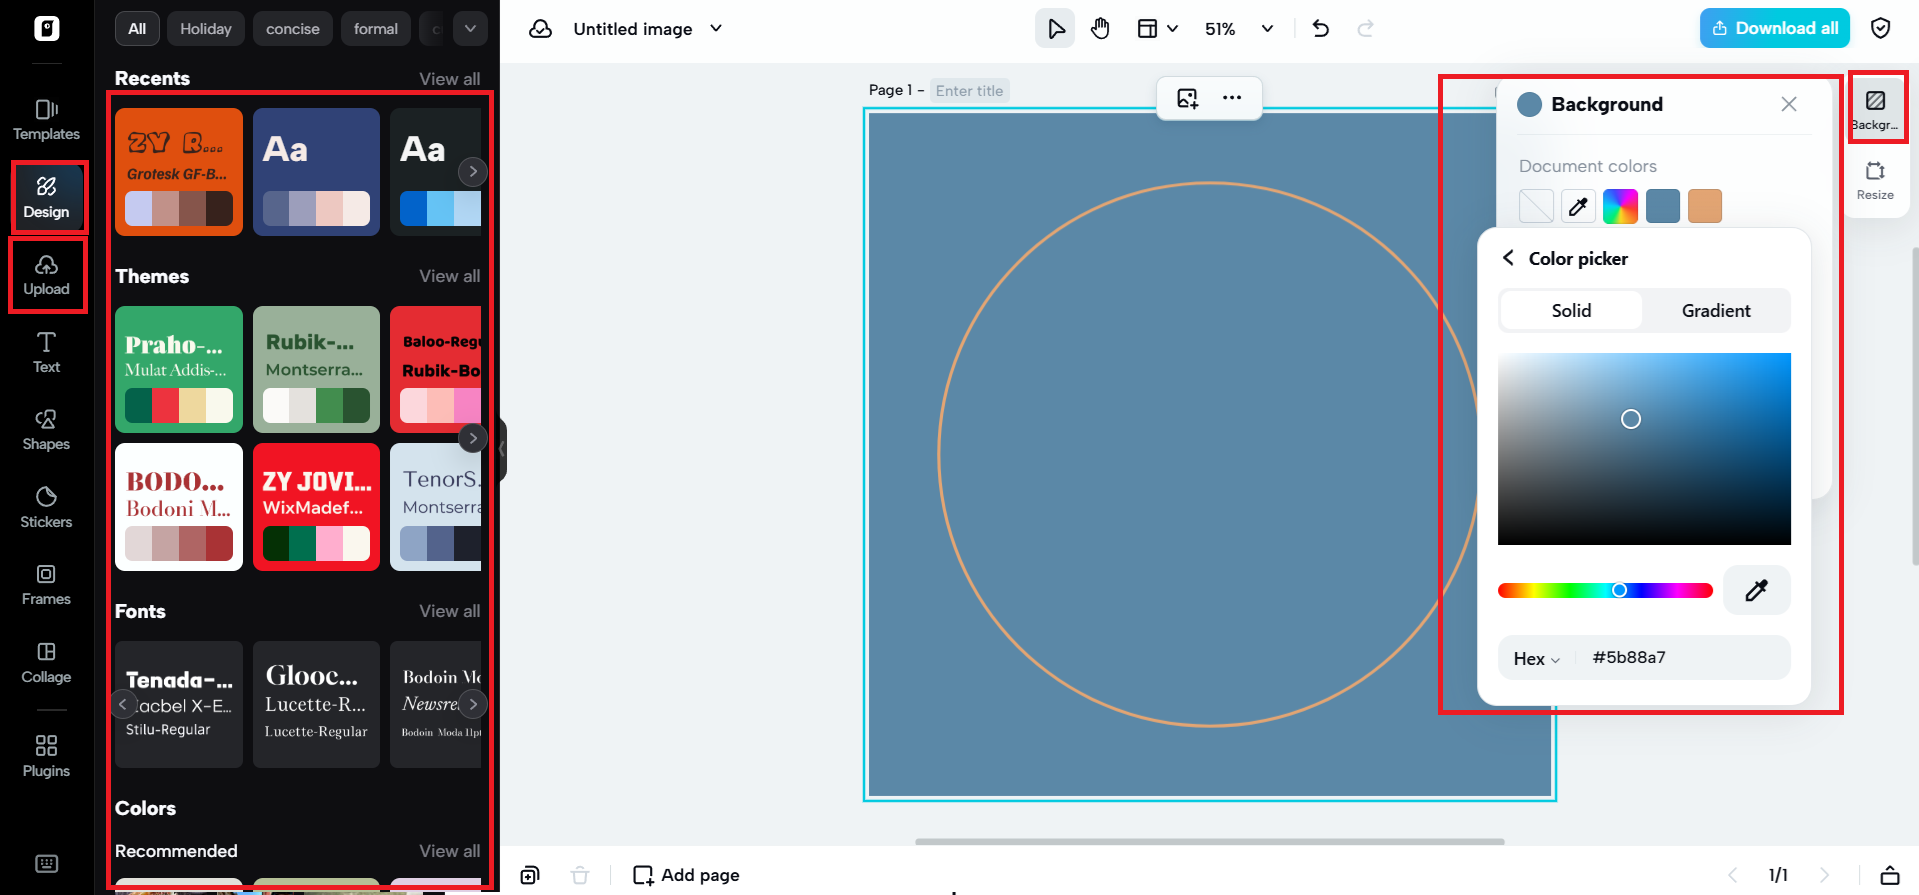Viewport: 1919px width, 895px height.
Task: View all Recents
Action: 450,79
